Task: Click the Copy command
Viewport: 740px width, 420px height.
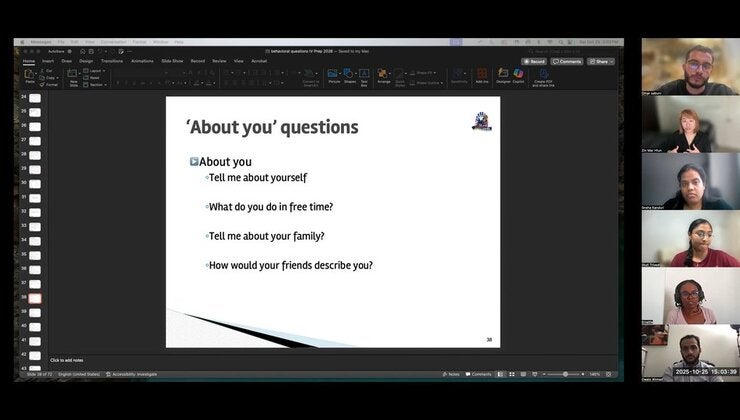Action: click(x=49, y=78)
